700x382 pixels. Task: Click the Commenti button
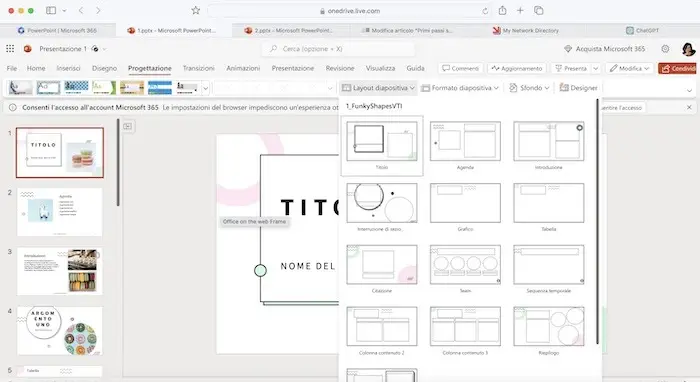[460, 68]
